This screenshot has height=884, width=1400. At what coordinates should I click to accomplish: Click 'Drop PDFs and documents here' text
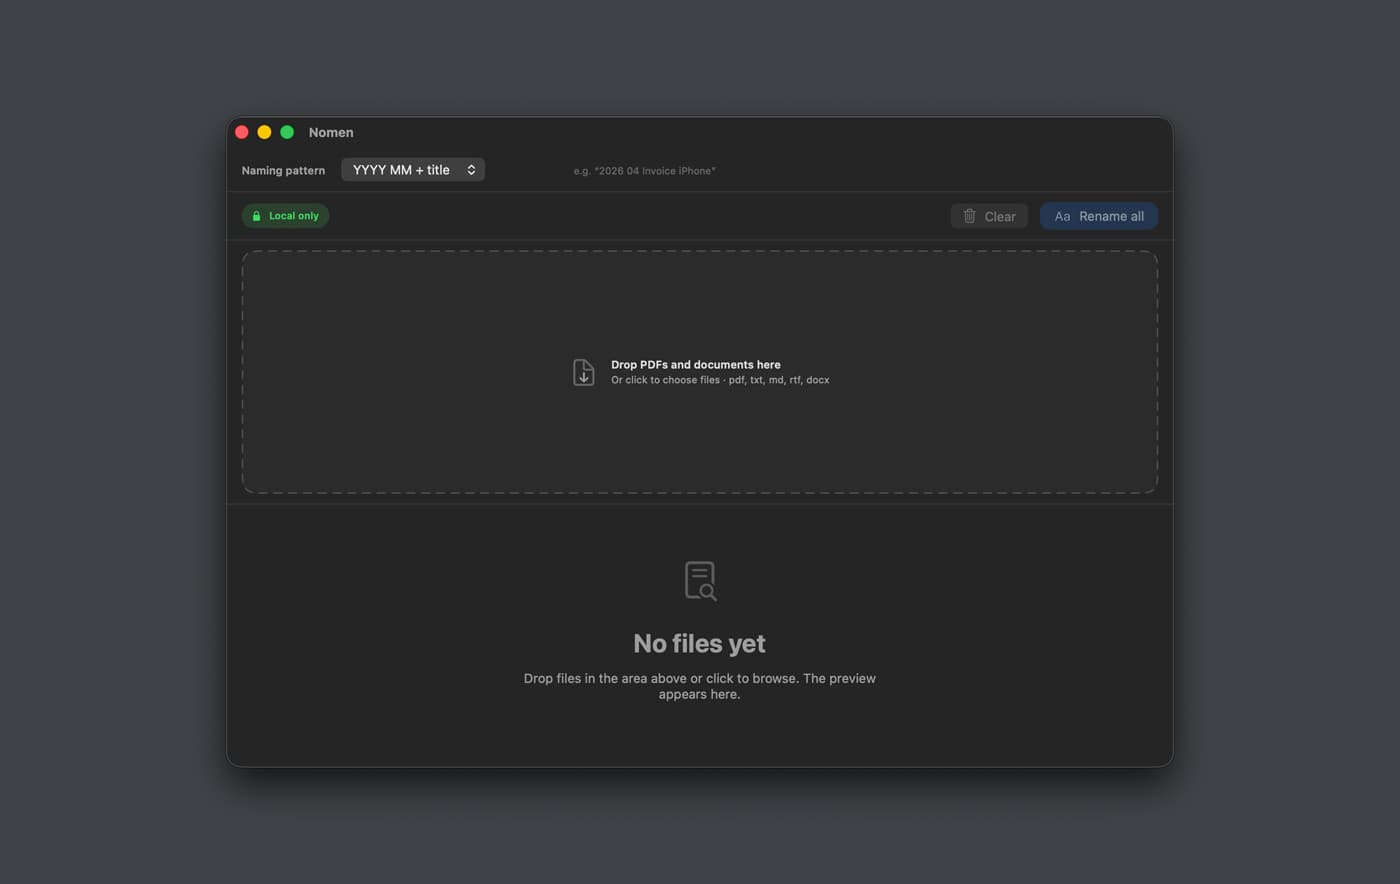coord(695,365)
